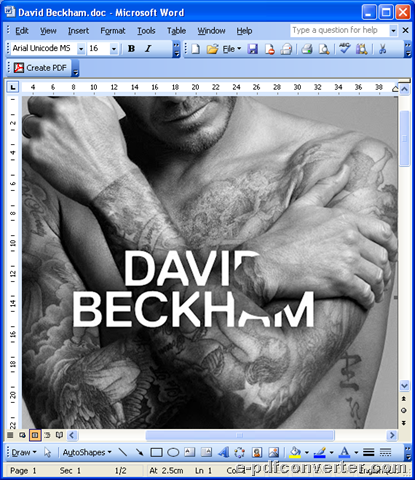Expand the font name dropdown
415x480 pixels.
pos(81,49)
